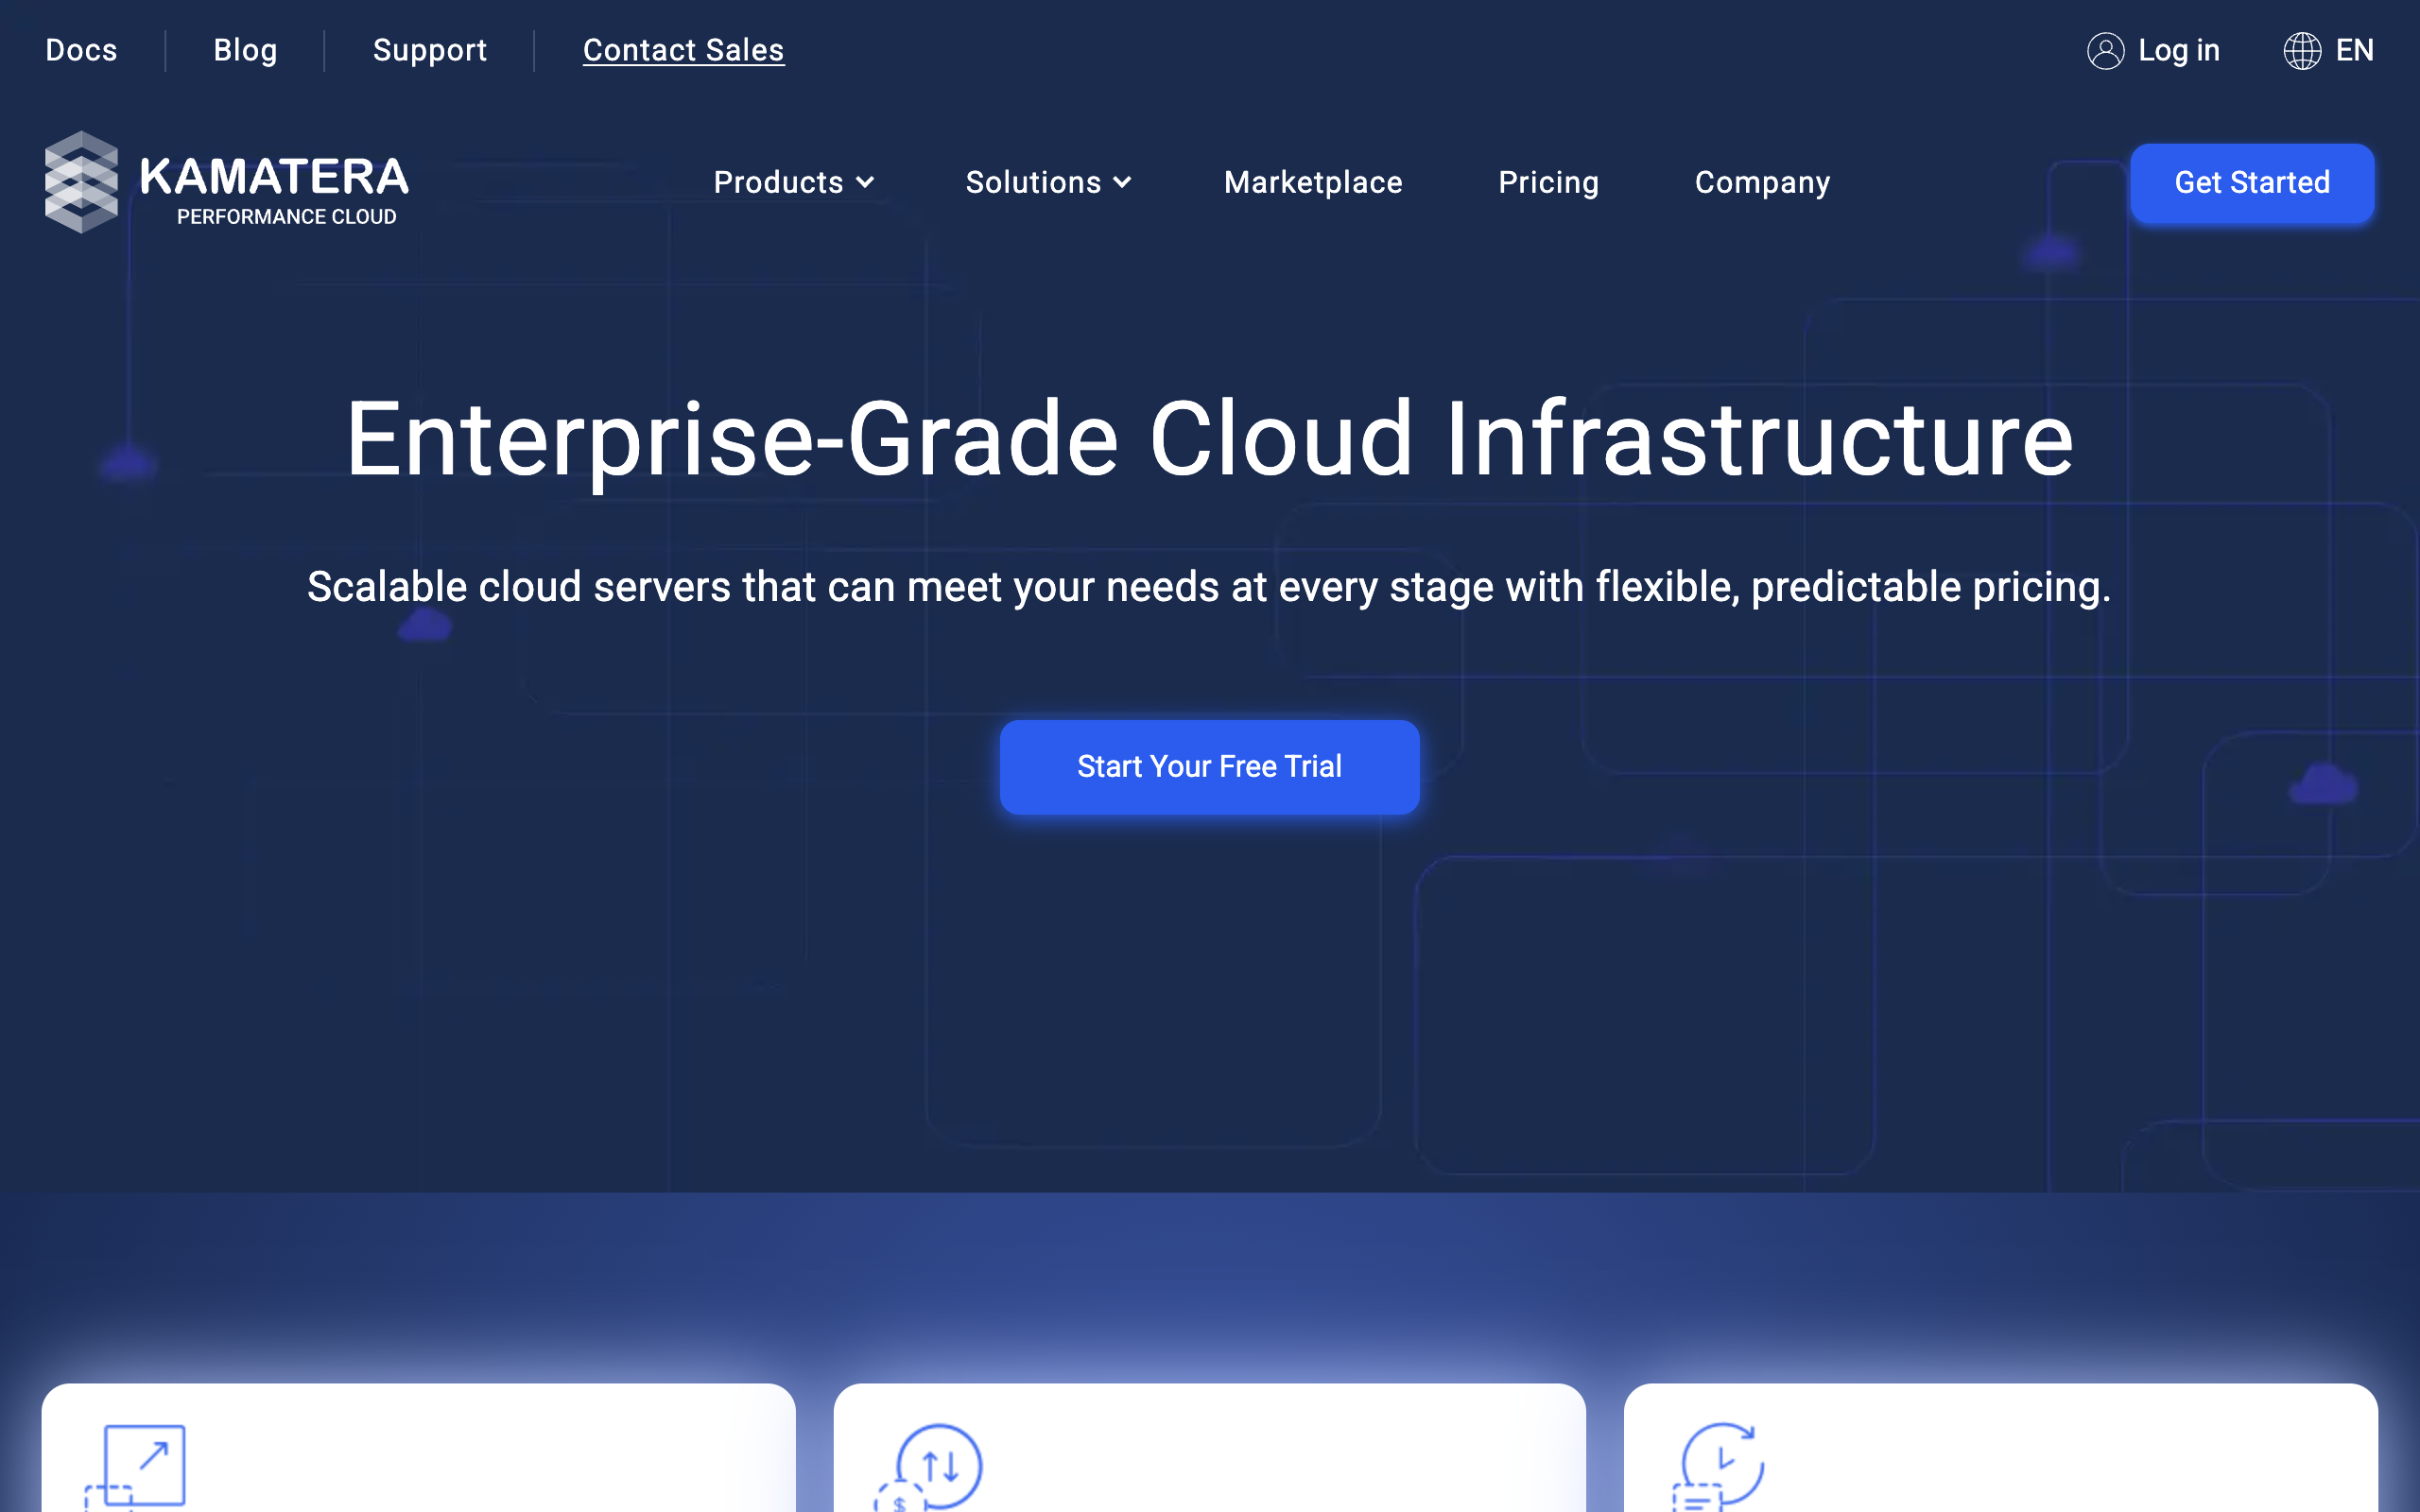Click the user account icon beside Log in

click(2105, 51)
